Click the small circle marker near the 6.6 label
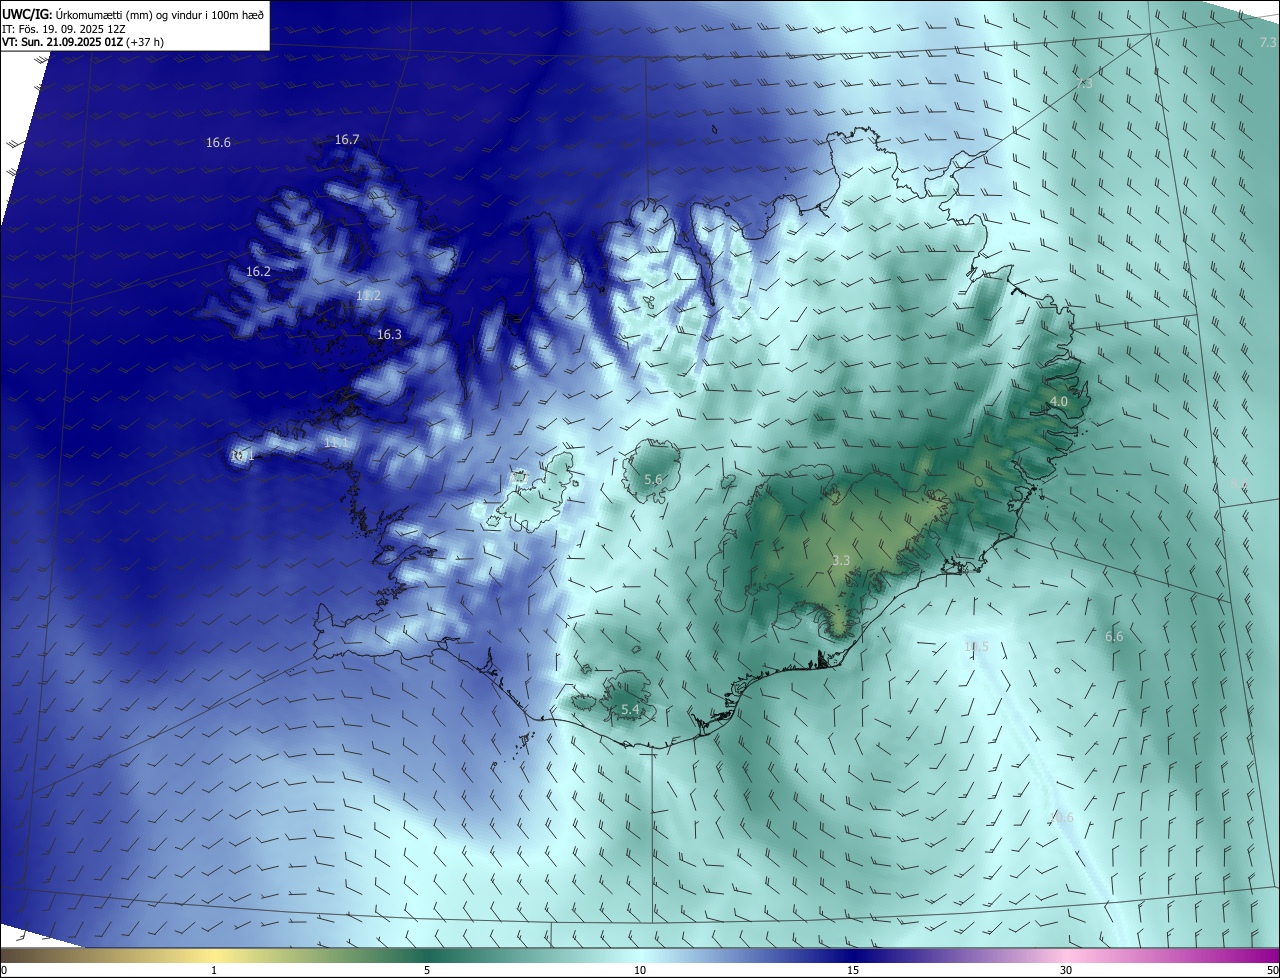Screen dimensions: 1280x978 coord(1057,670)
